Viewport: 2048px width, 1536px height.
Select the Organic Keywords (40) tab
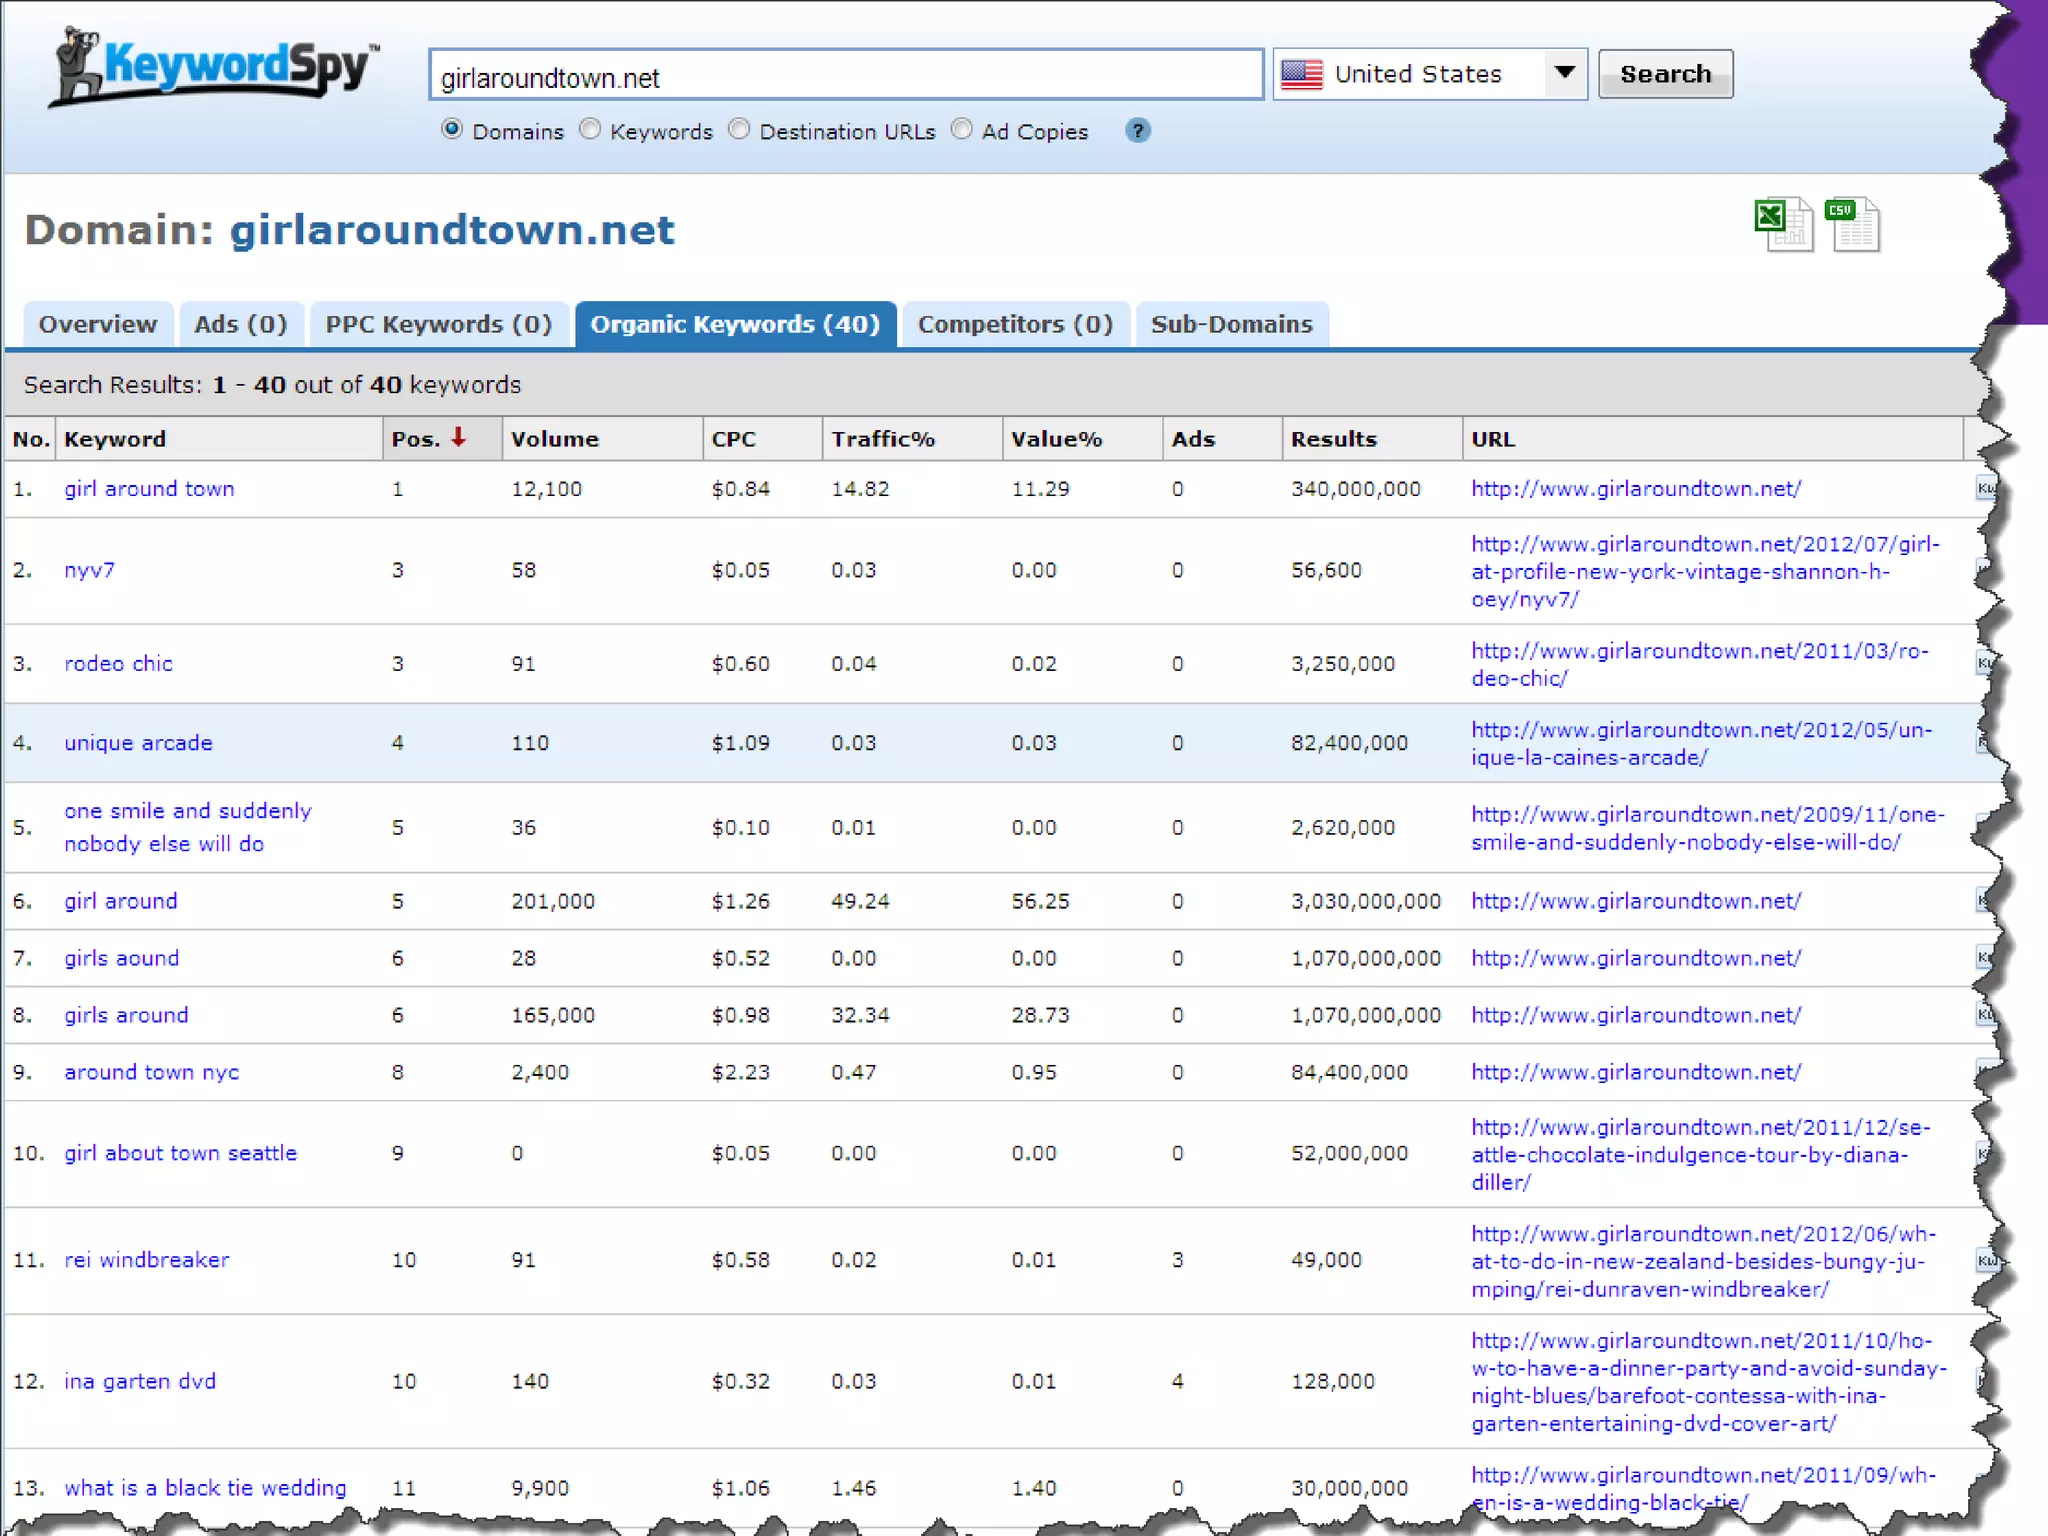735,324
